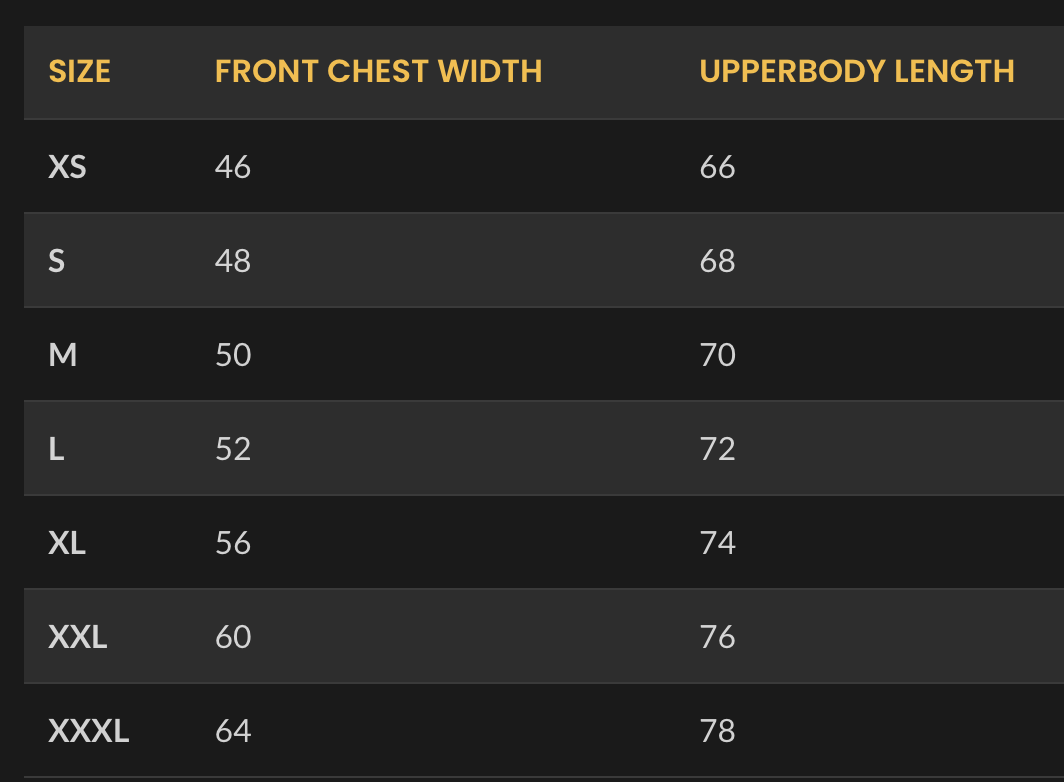Select the S size row label
Viewport: 1064px width, 782px height.
(x=56, y=261)
